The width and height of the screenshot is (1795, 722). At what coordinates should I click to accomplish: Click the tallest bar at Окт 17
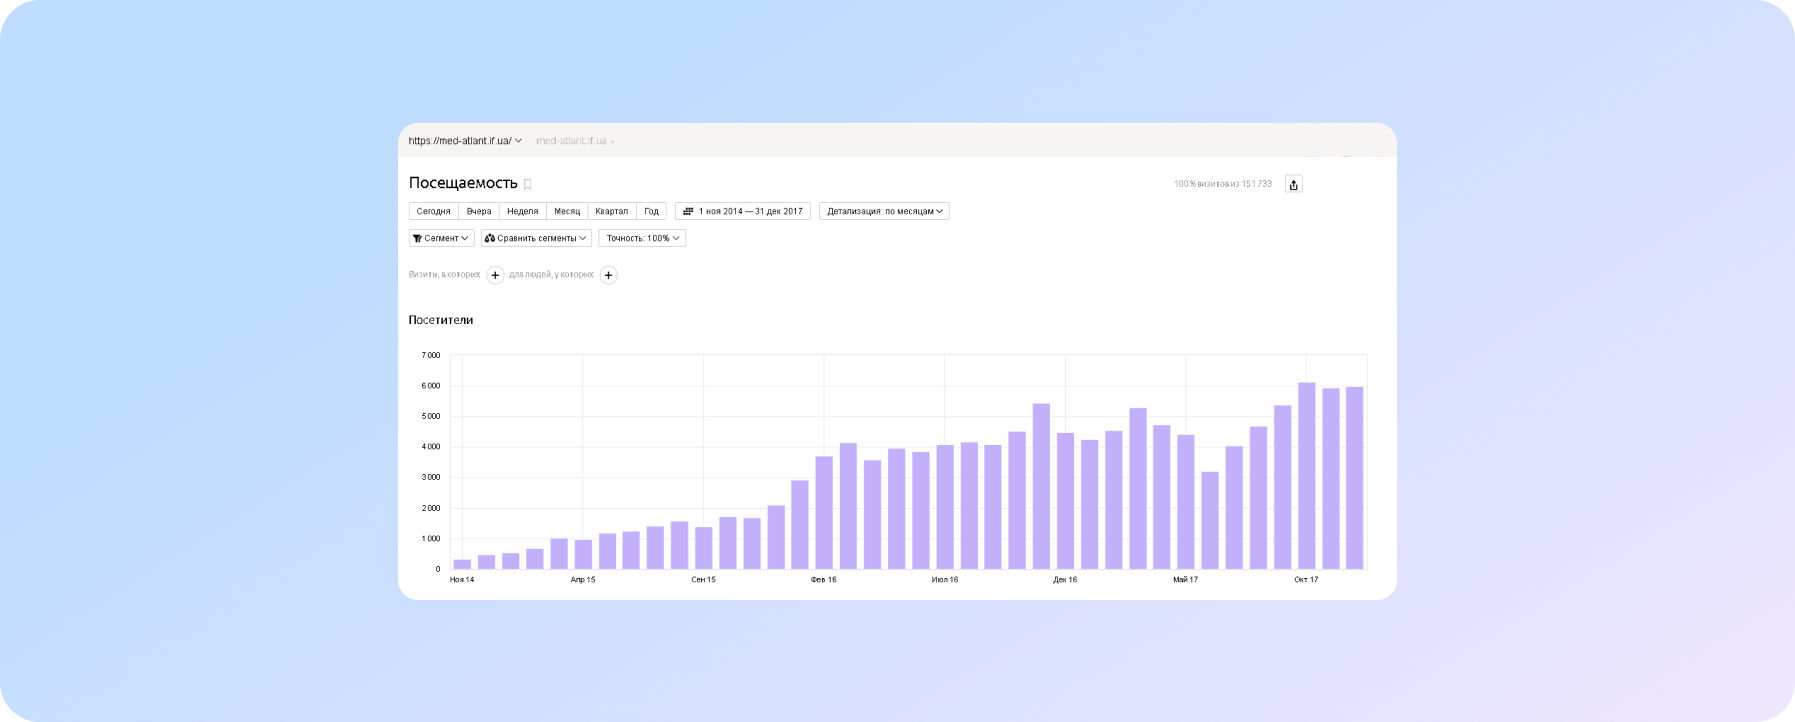[x=1306, y=476]
